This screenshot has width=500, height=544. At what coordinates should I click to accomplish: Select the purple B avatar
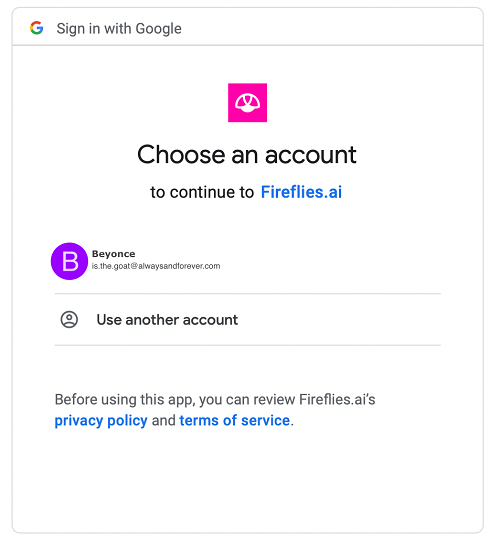point(69,261)
